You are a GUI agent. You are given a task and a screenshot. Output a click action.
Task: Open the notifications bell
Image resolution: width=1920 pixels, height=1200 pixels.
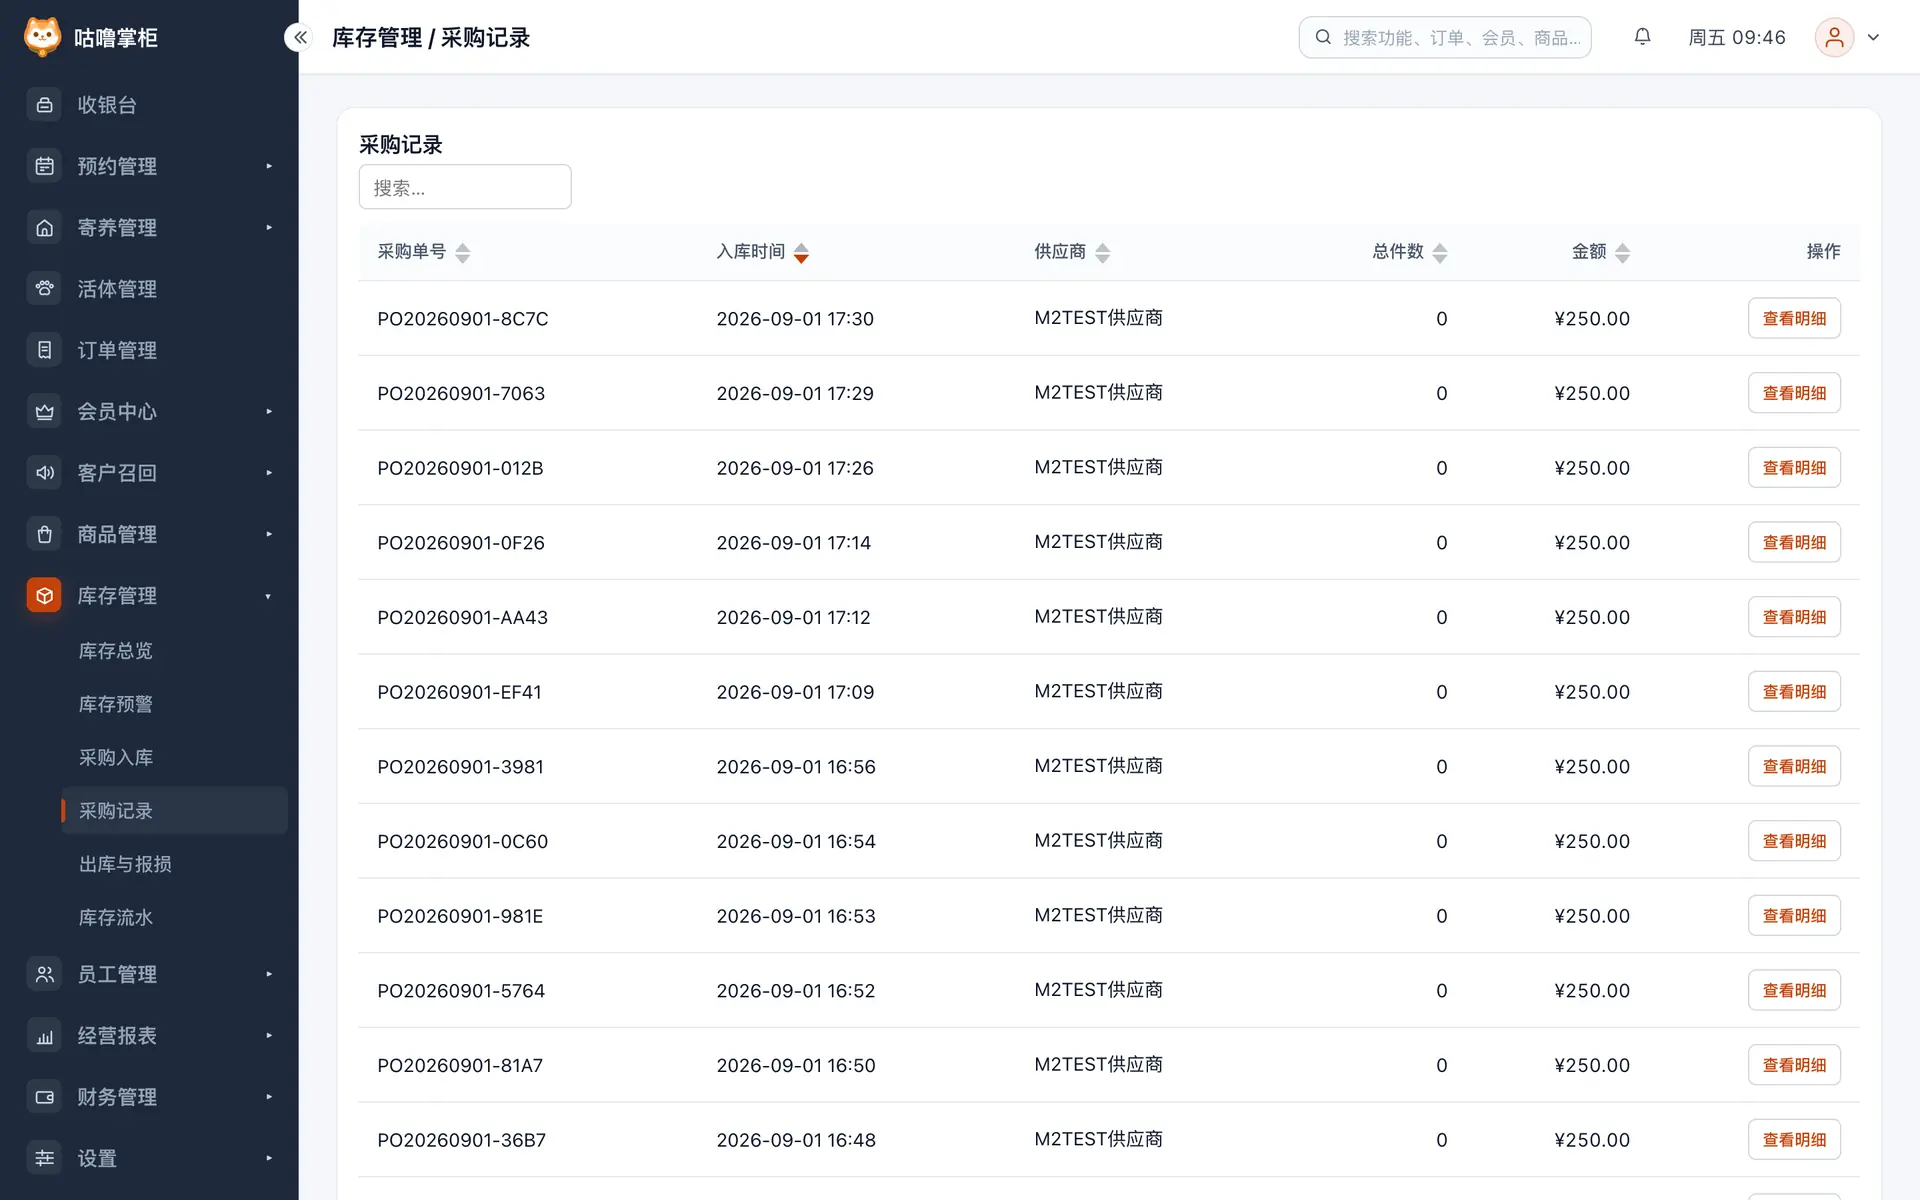pyautogui.click(x=1642, y=37)
